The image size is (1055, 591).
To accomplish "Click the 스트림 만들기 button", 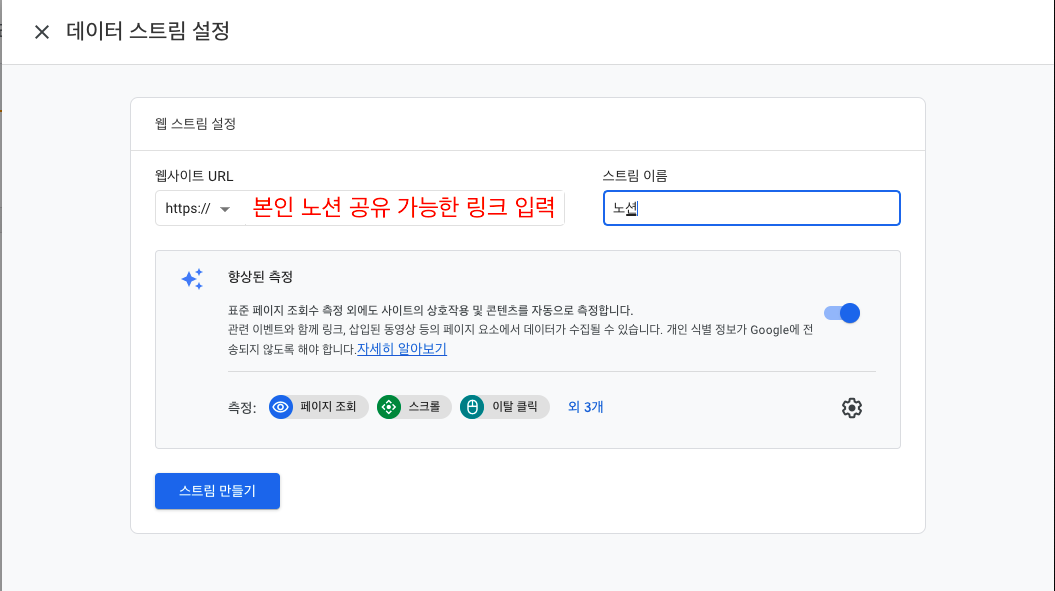I will coord(217,491).
